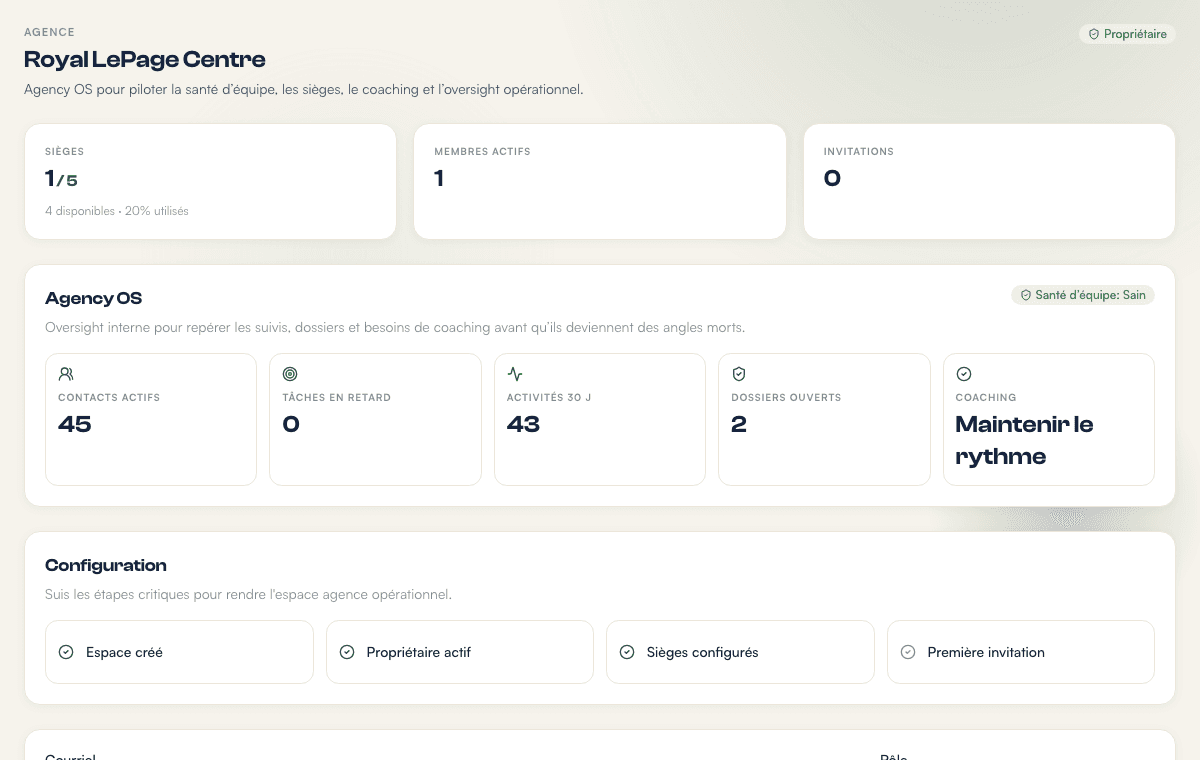Open the Contacts actifs tile
1200x760 pixels.
(151, 419)
